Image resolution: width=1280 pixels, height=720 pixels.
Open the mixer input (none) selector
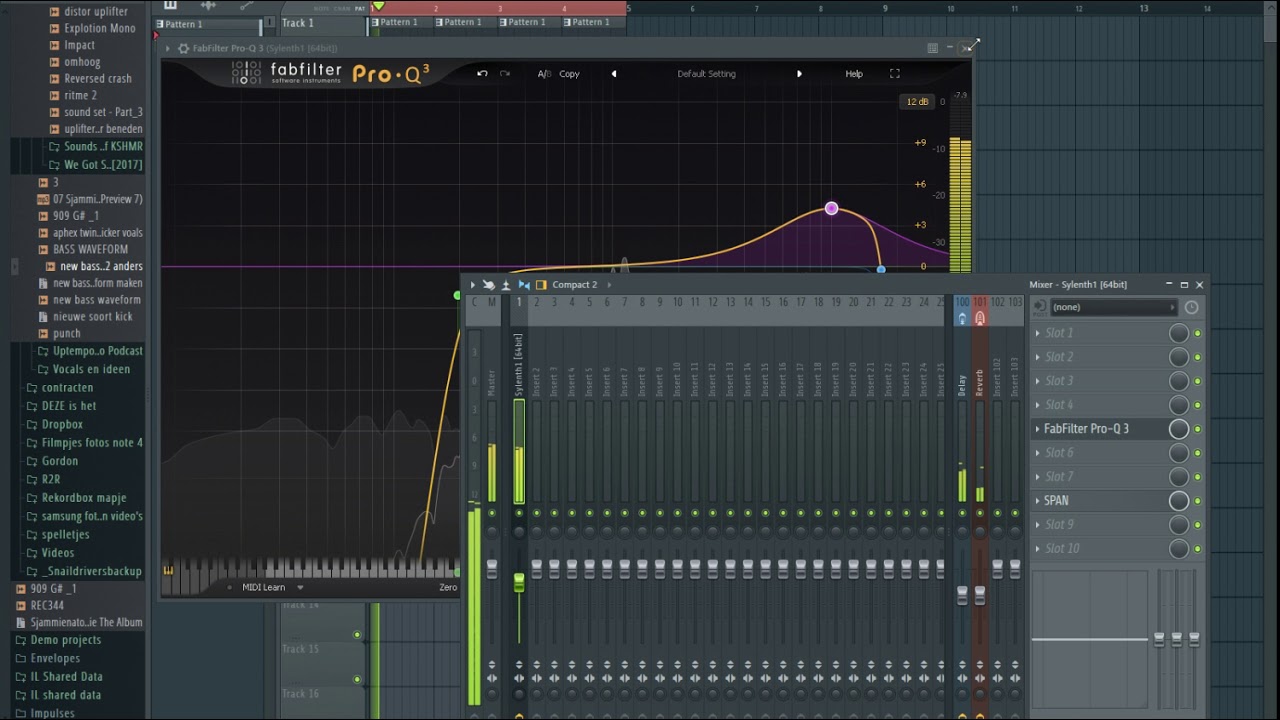pos(1114,307)
